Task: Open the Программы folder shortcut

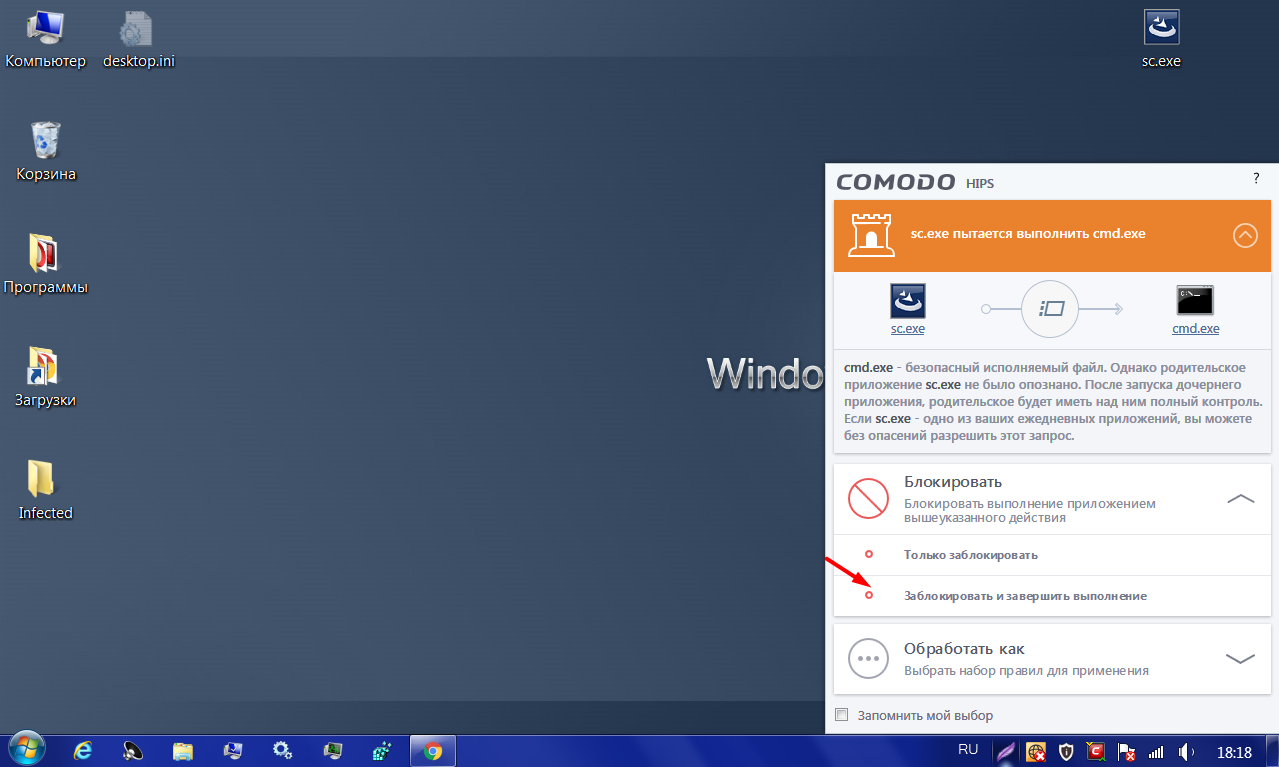Action: pos(45,254)
